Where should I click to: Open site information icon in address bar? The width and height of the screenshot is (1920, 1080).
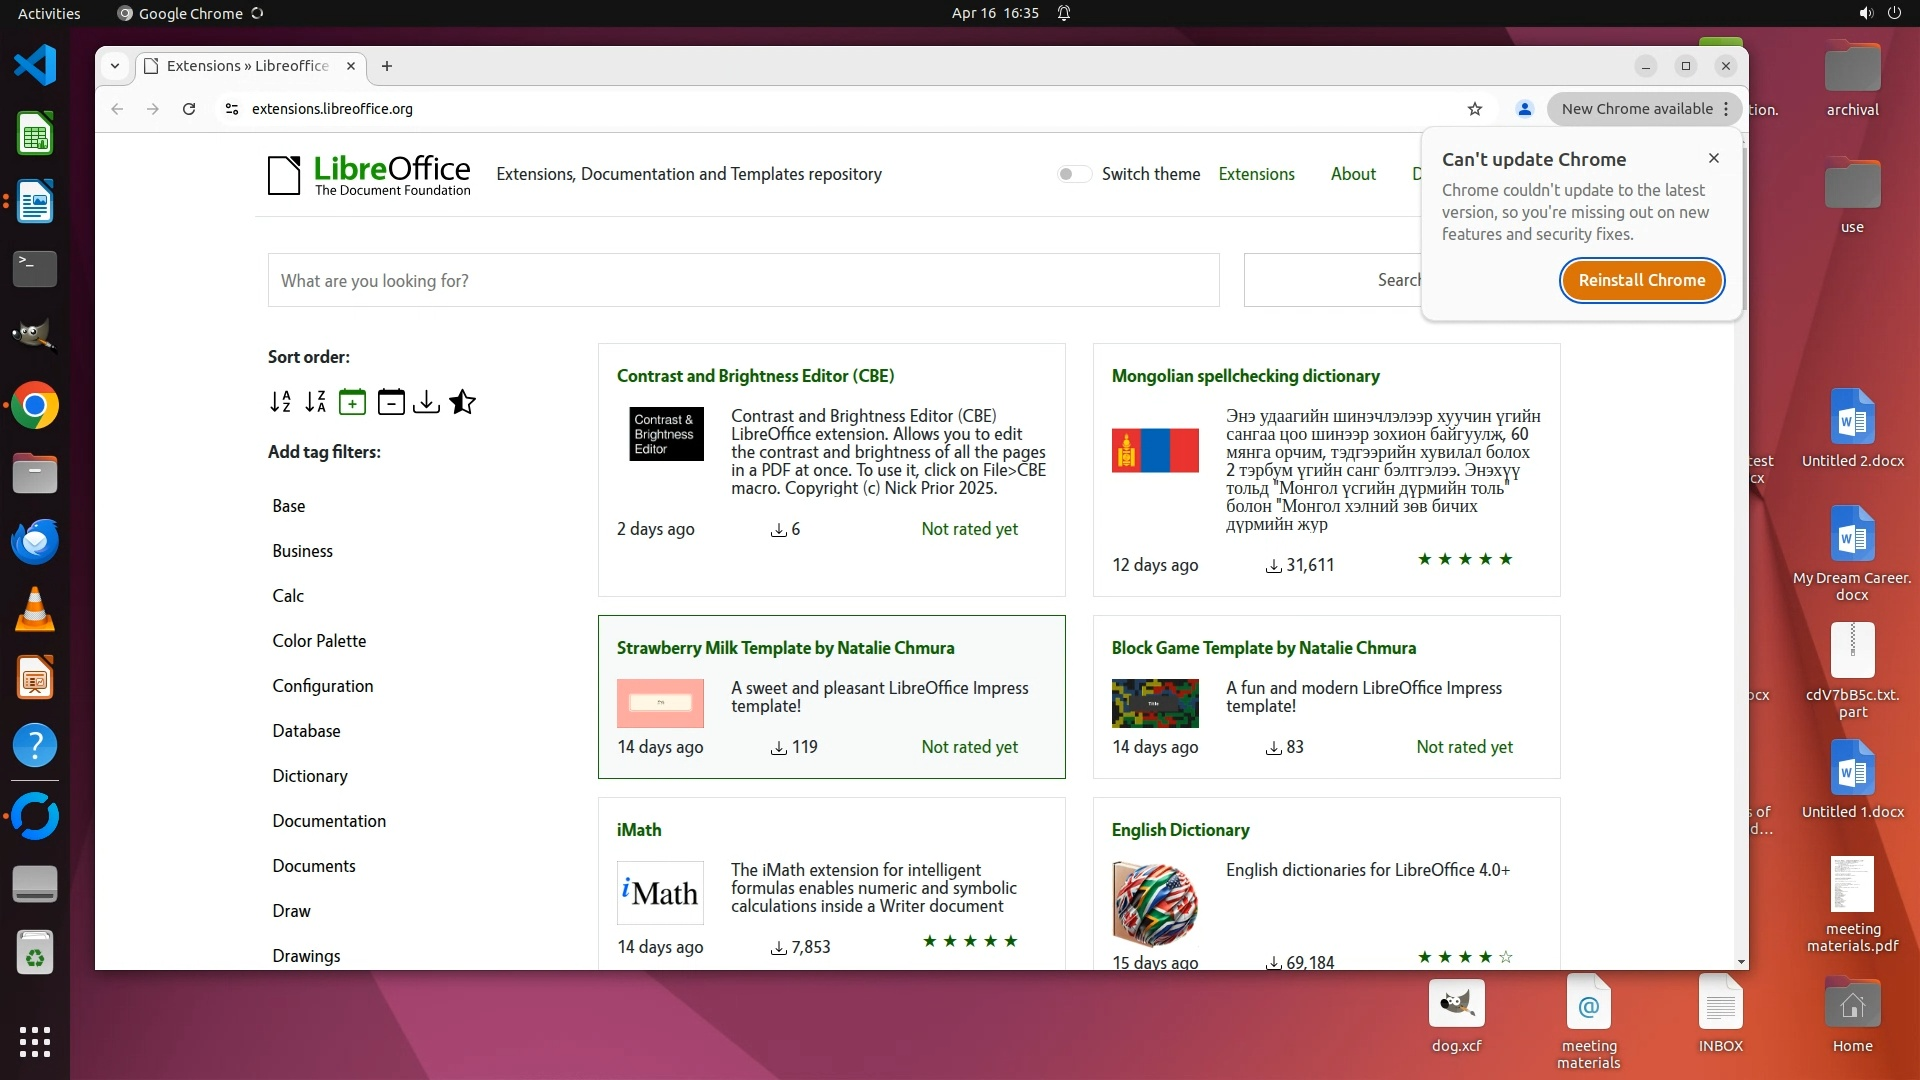[232, 109]
